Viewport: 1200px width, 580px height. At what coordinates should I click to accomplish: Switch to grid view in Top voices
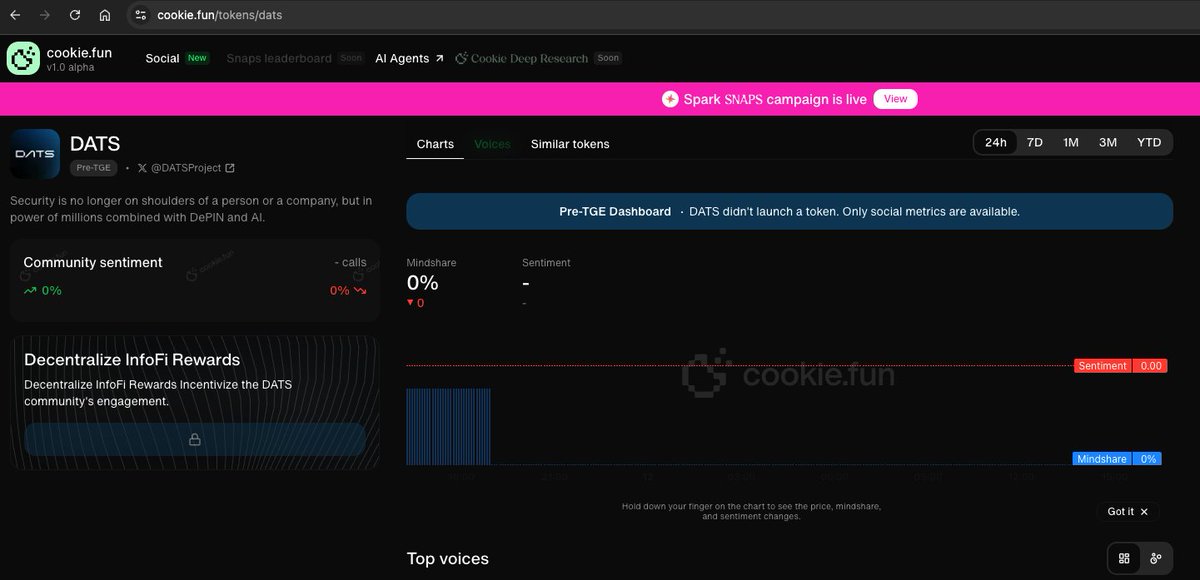tap(1124, 558)
